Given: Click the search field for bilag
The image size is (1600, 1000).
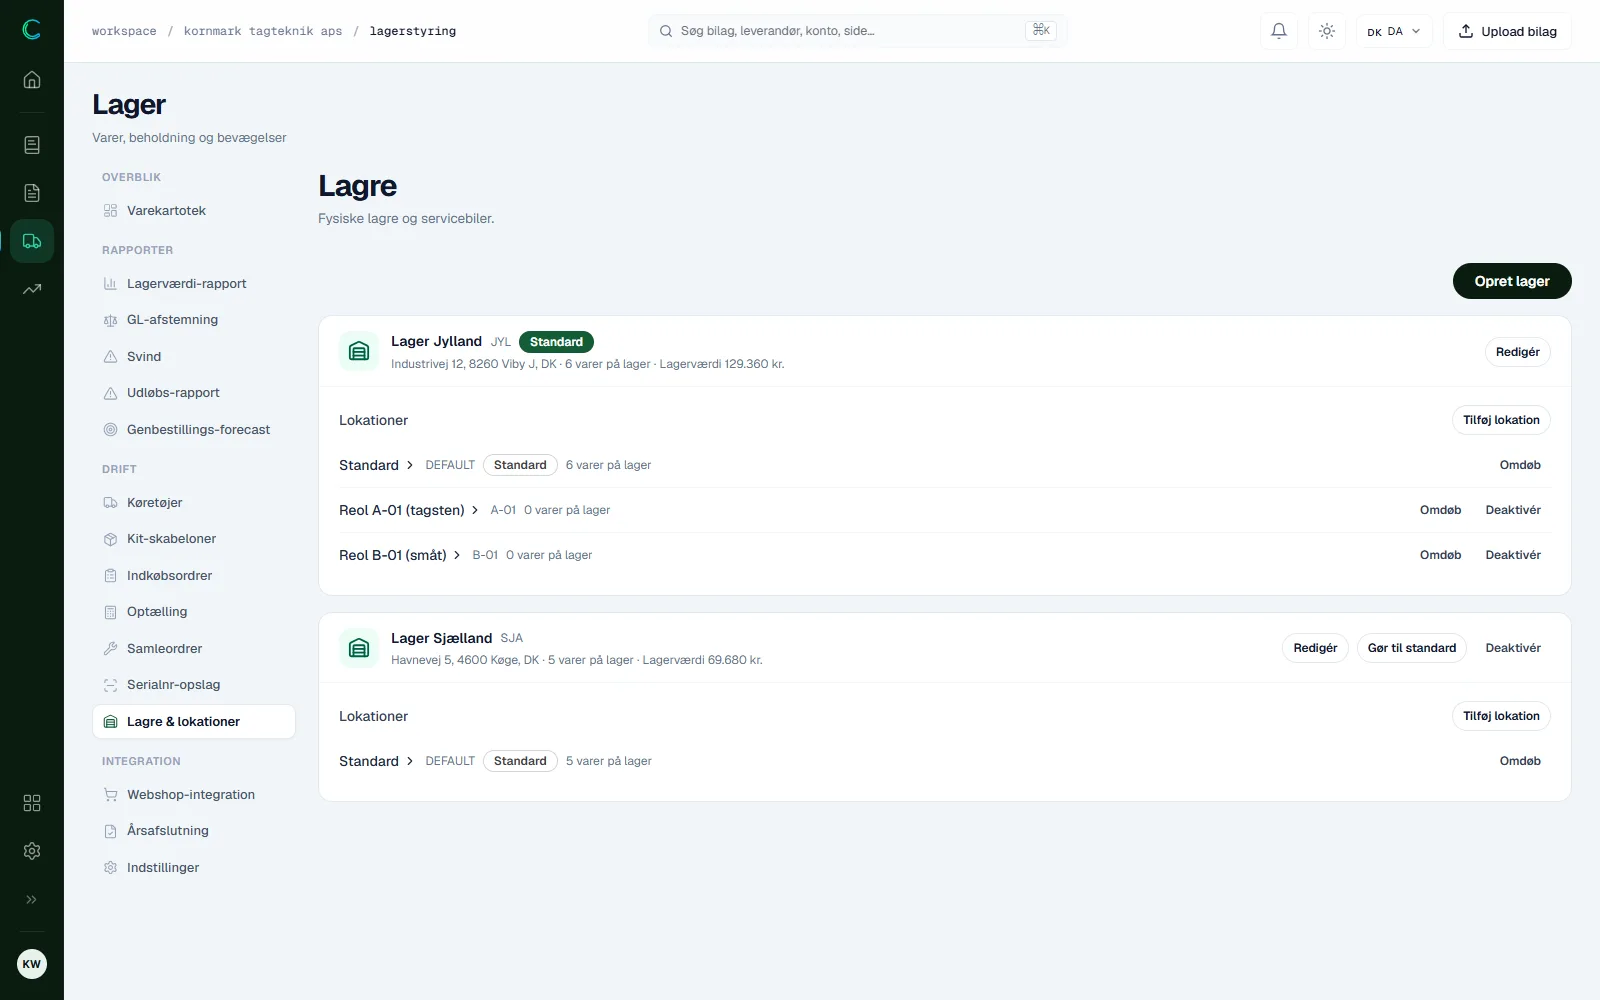Looking at the screenshot, I should 857,31.
